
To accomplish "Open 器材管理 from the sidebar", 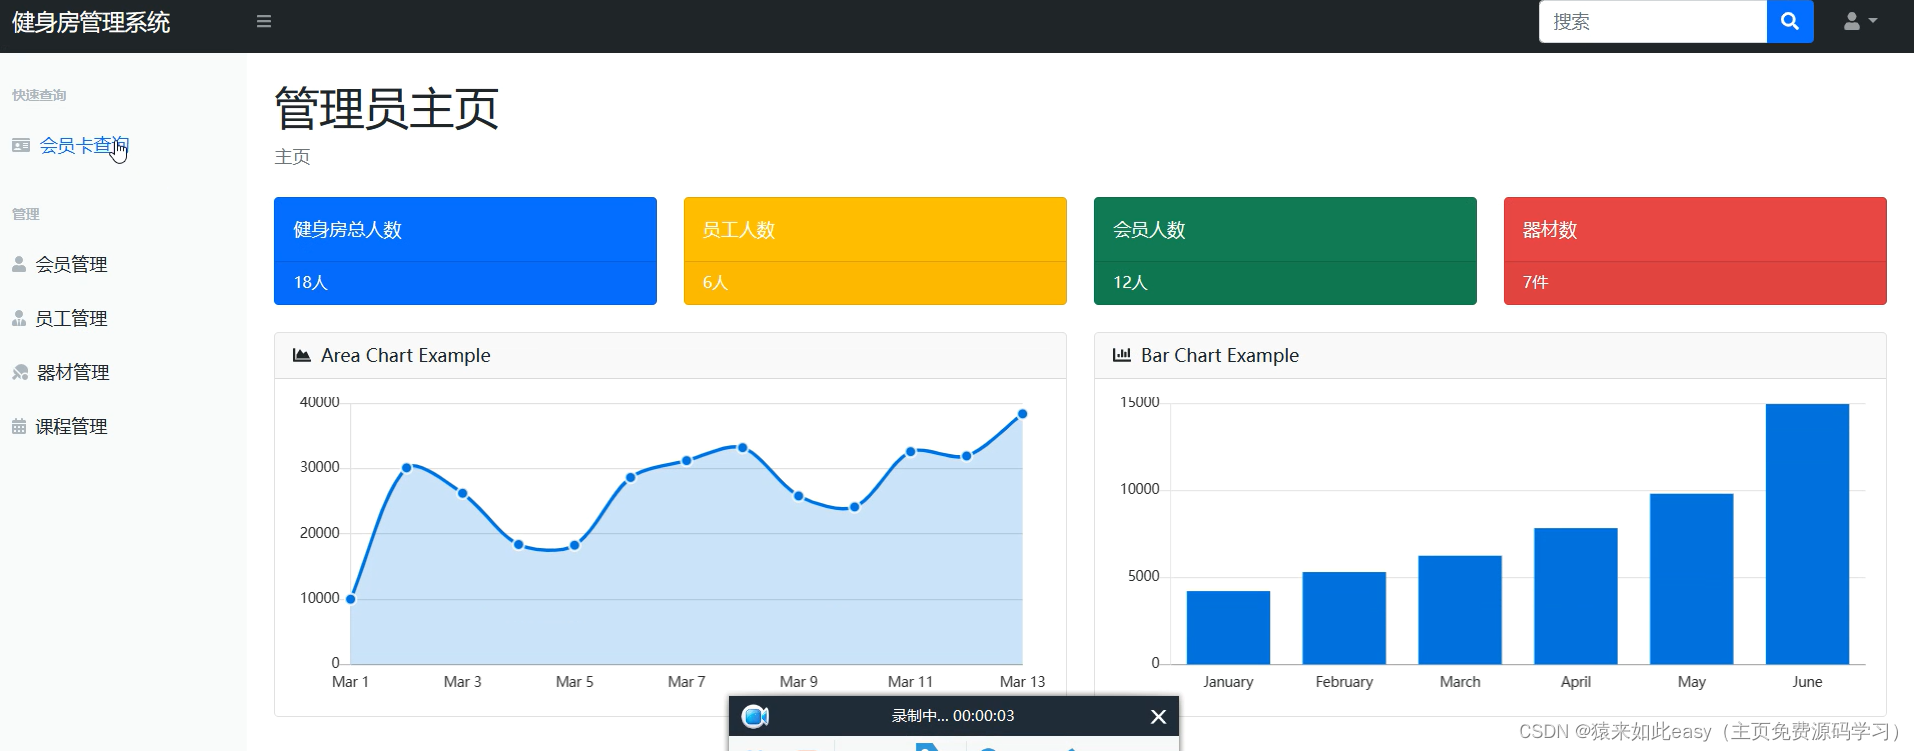I will [x=73, y=373].
